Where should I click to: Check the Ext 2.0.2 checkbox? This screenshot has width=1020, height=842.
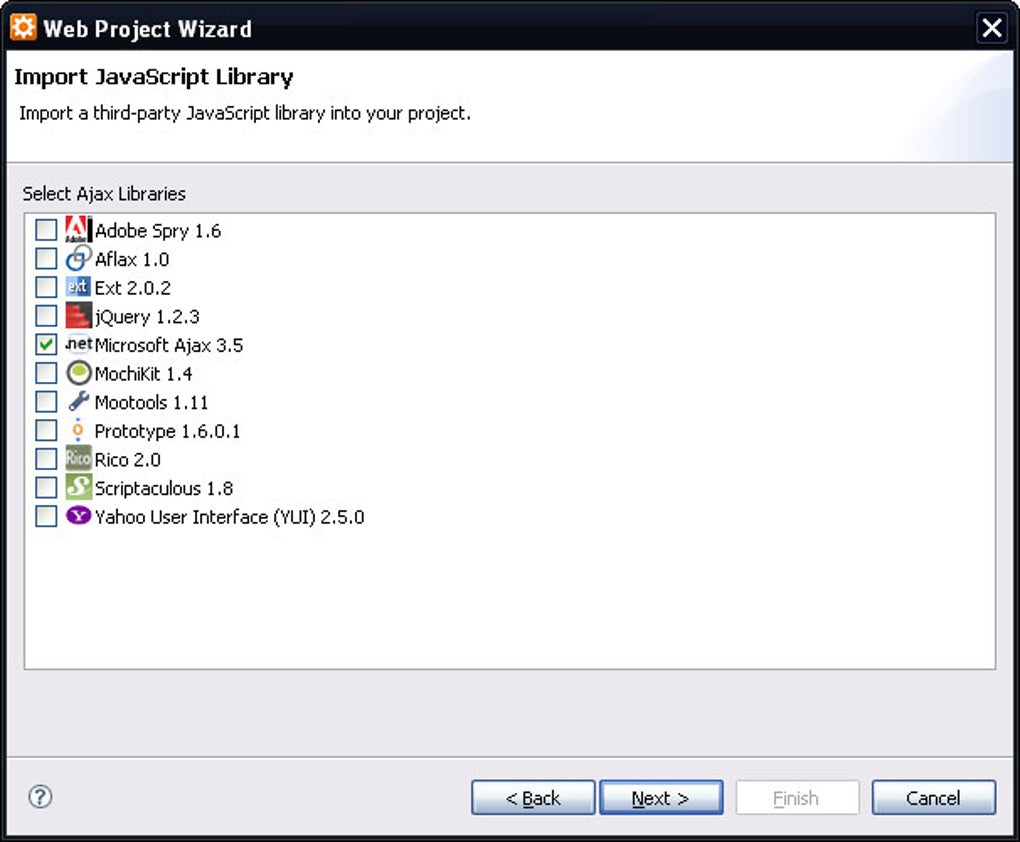pos(46,287)
